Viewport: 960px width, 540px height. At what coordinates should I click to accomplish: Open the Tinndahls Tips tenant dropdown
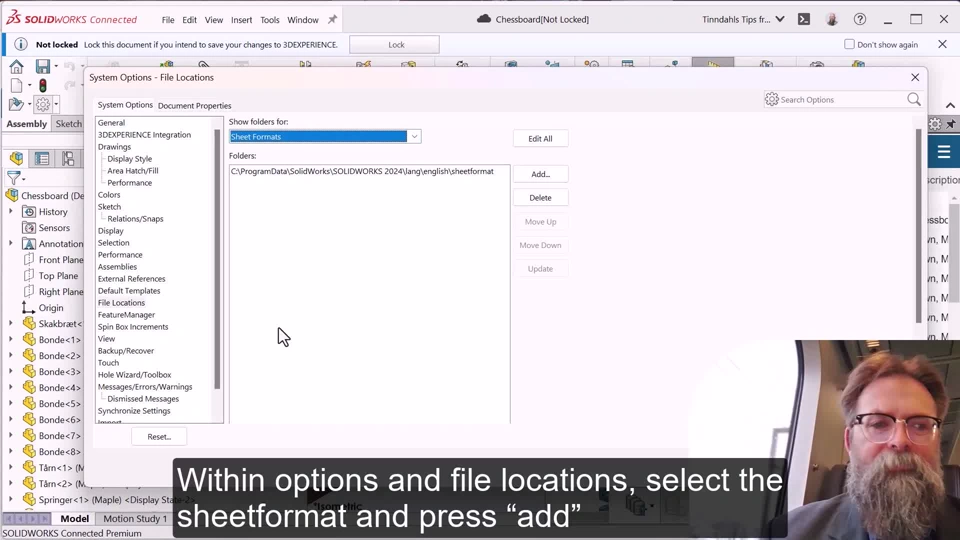[779, 20]
